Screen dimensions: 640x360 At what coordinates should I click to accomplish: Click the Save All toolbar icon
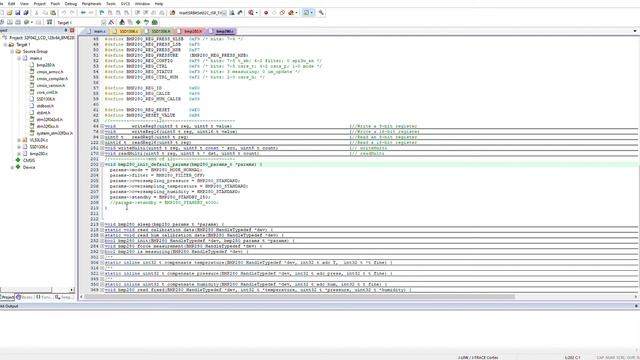click(x=26, y=13)
